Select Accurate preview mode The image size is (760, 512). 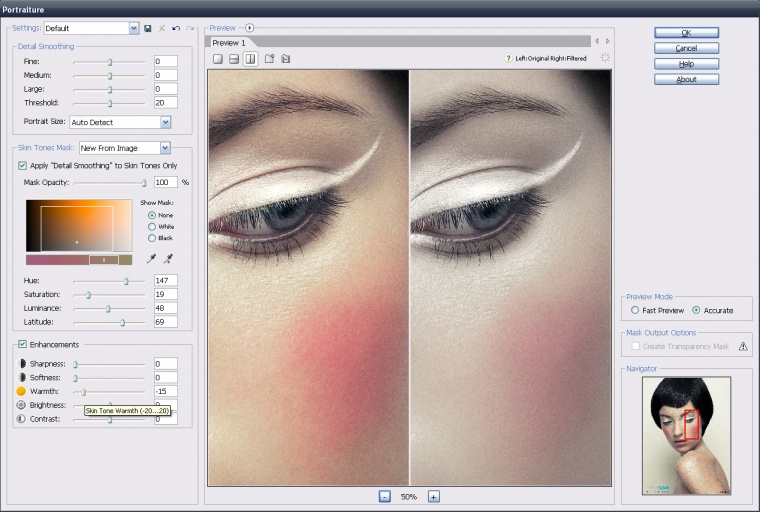(696, 310)
